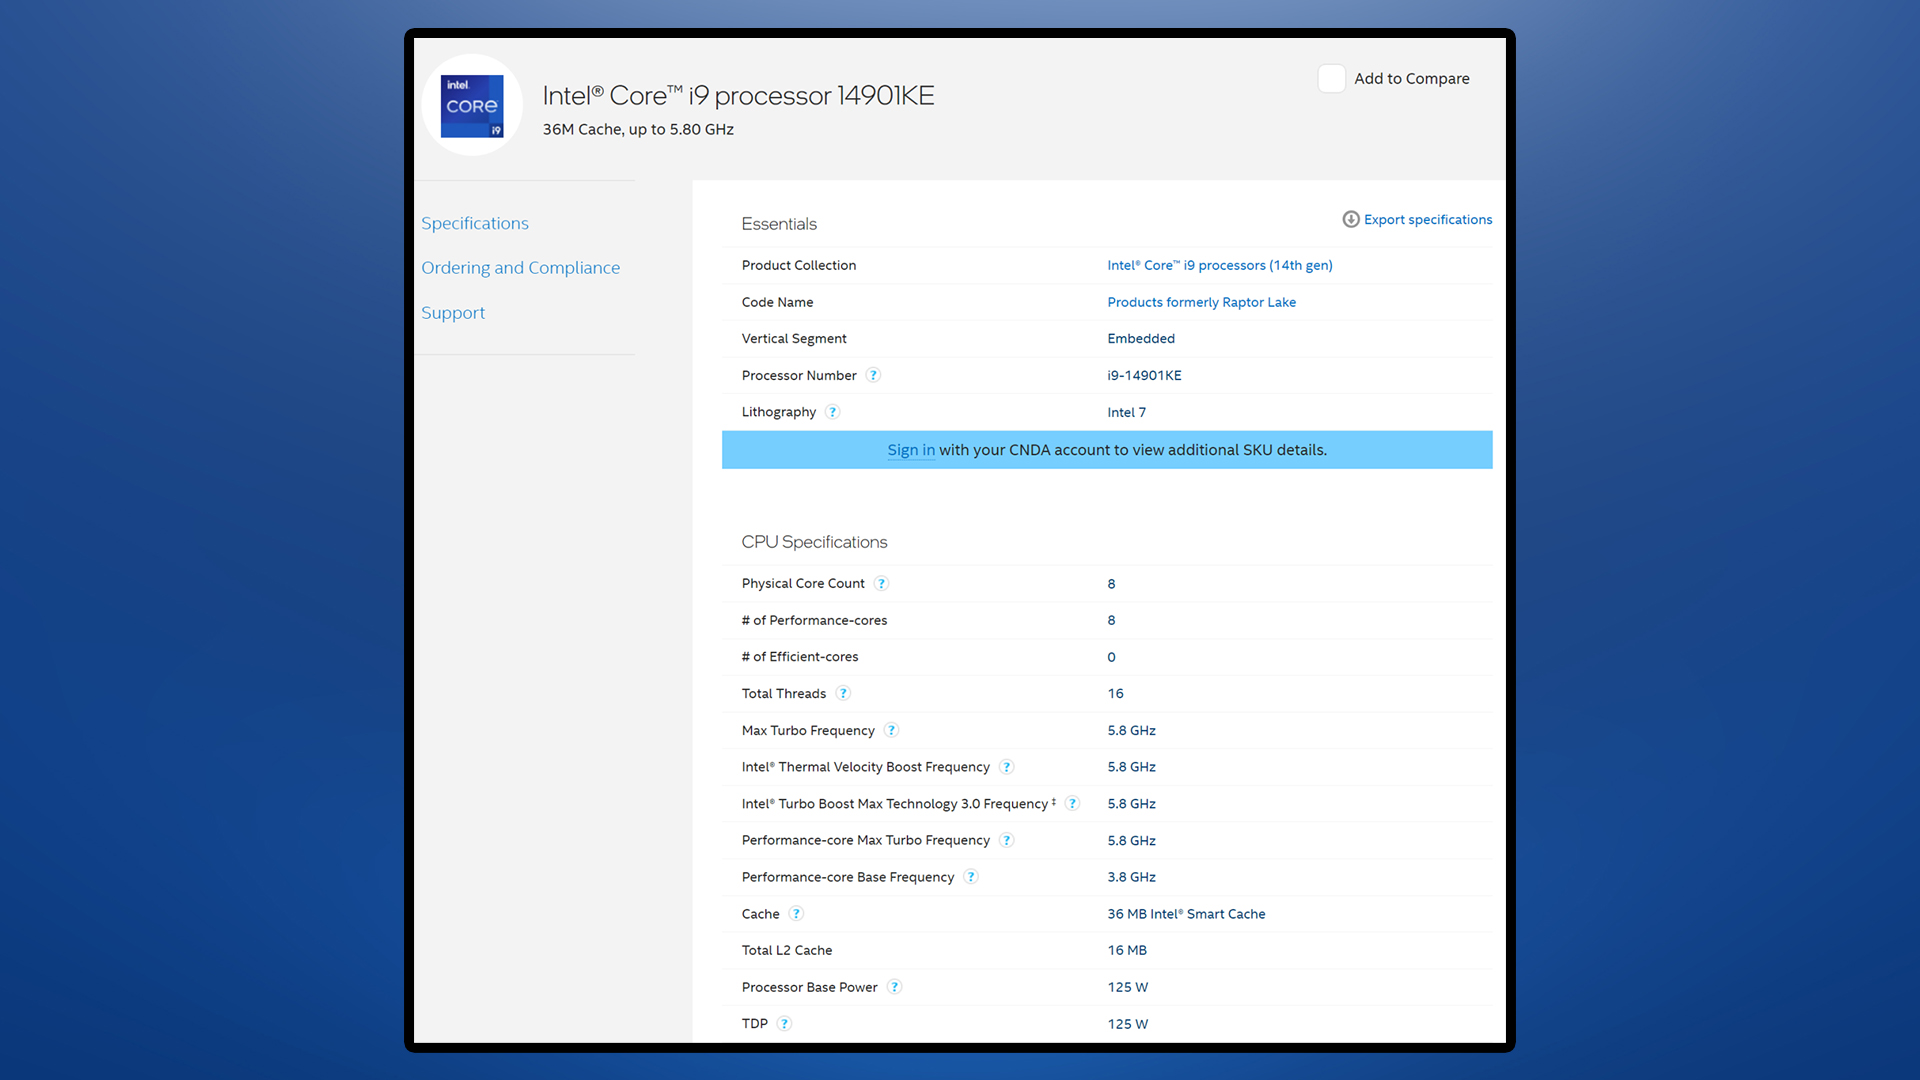Expand Products formerly Raptor Lake link

pos(1201,302)
